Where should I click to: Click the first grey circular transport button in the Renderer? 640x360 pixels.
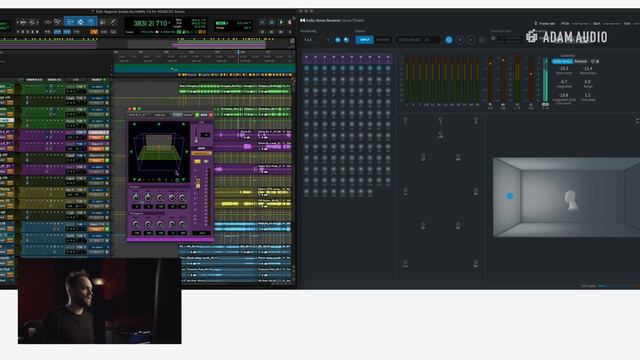pos(460,40)
